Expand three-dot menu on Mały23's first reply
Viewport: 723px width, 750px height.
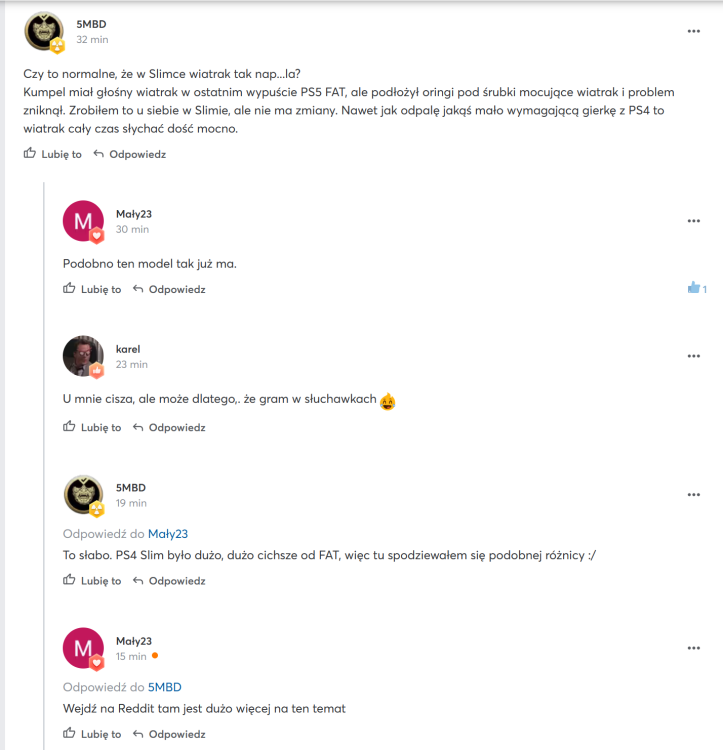[693, 221]
